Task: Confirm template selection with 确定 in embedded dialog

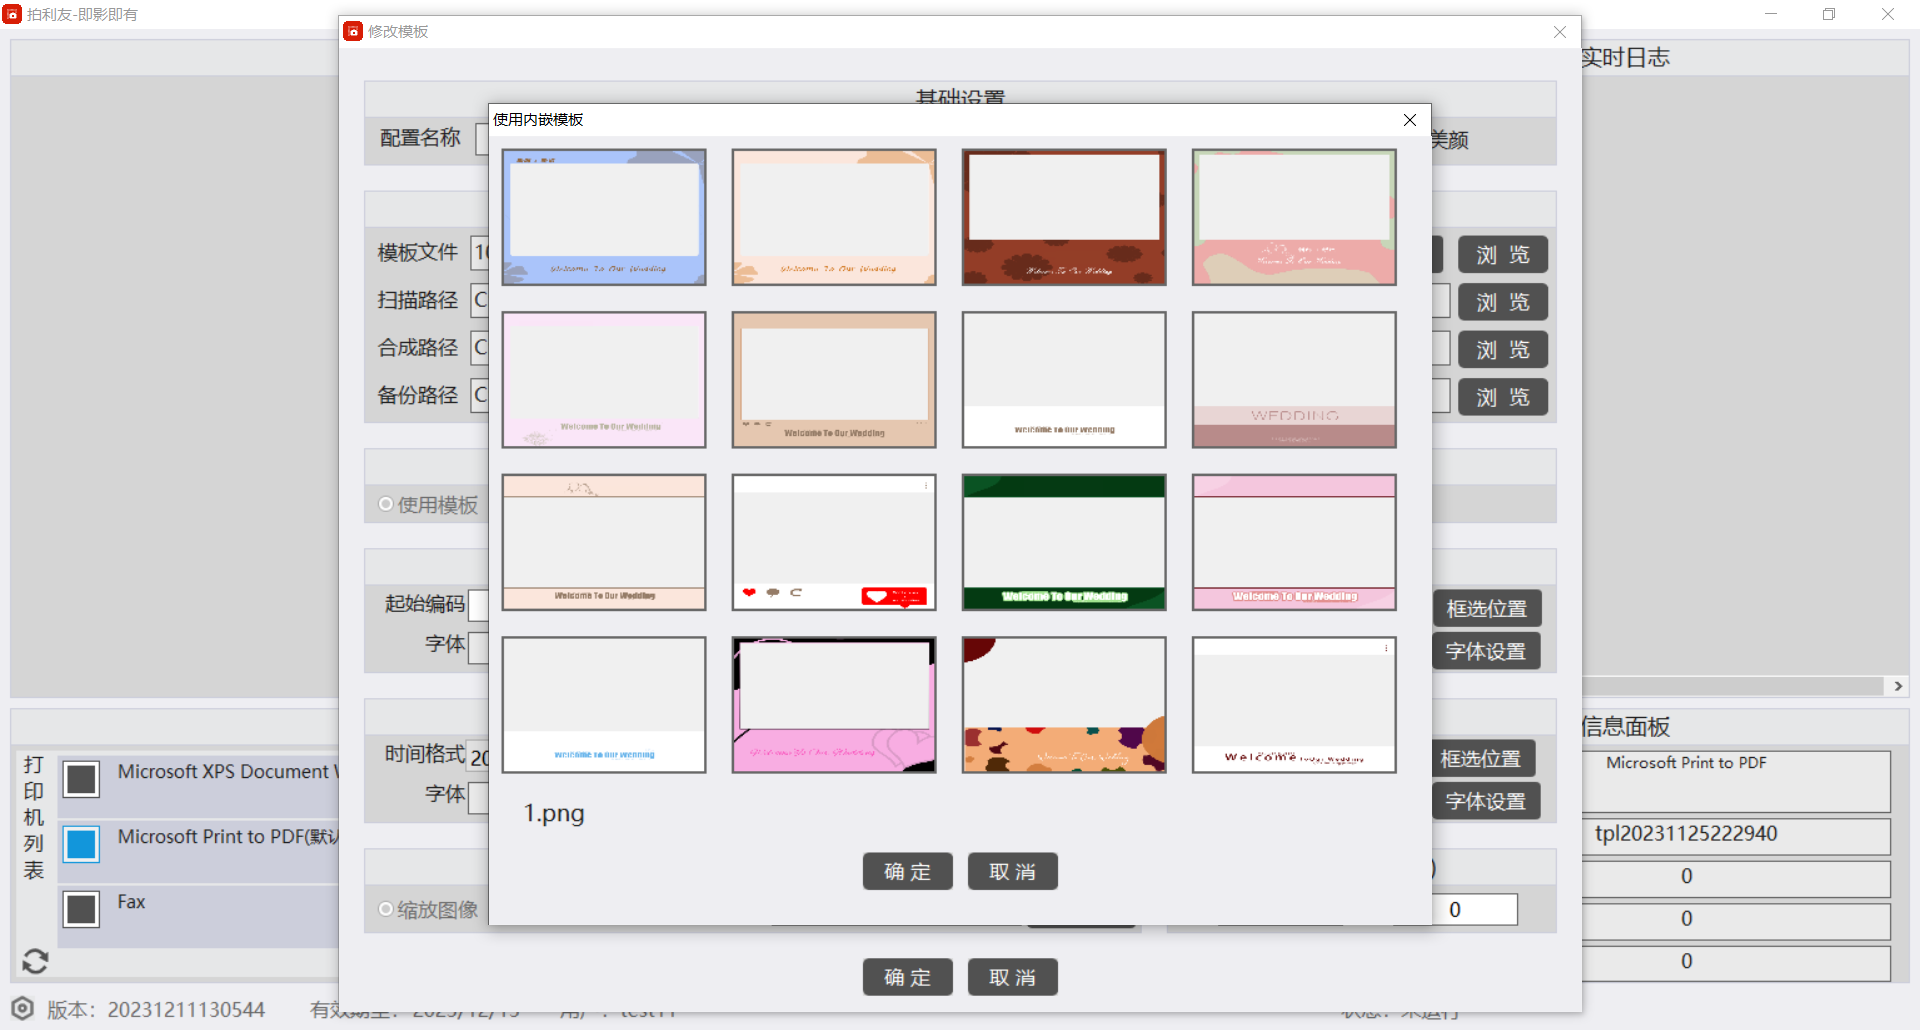Action: click(x=907, y=871)
